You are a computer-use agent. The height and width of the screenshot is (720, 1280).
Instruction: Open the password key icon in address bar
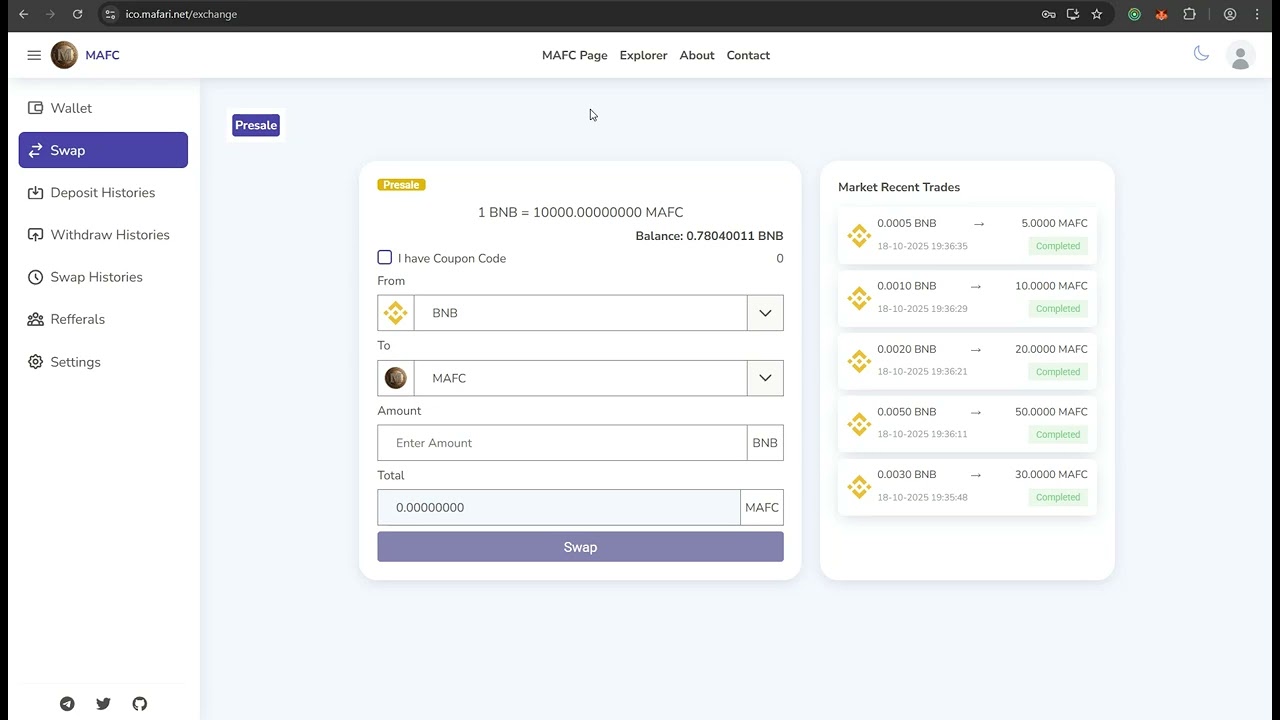click(1048, 14)
